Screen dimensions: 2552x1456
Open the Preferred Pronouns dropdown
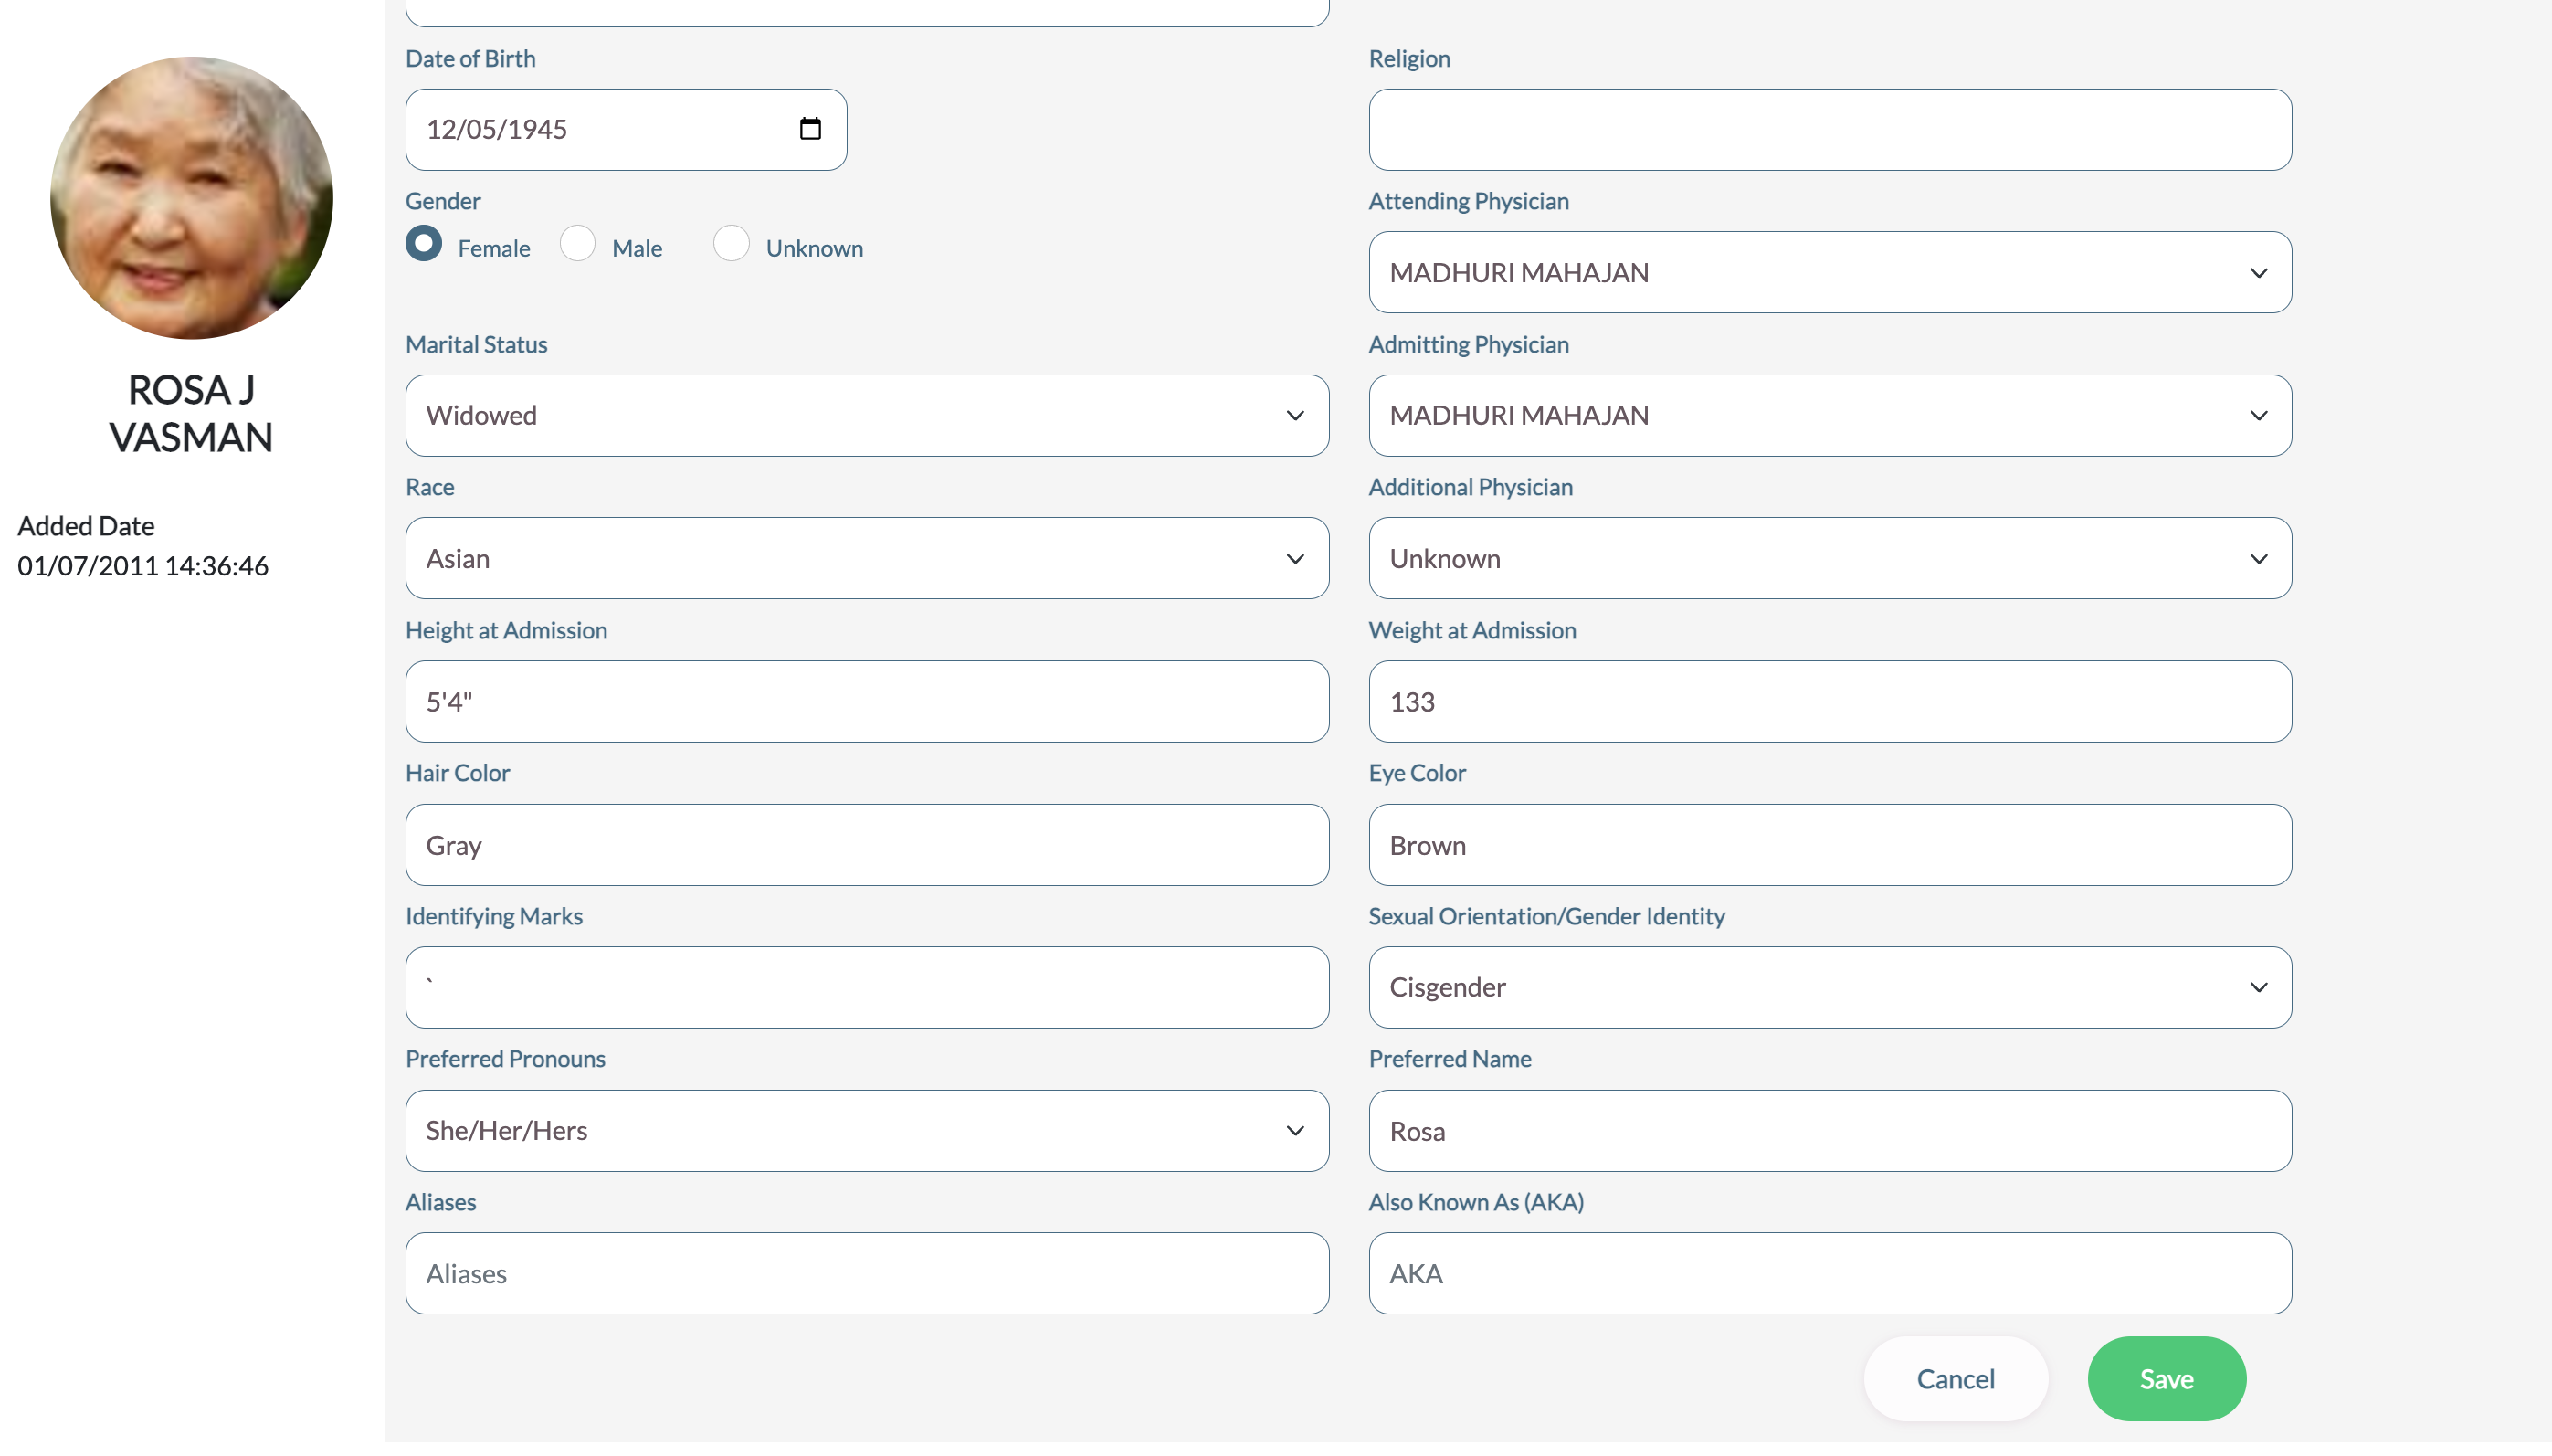pos(866,1130)
